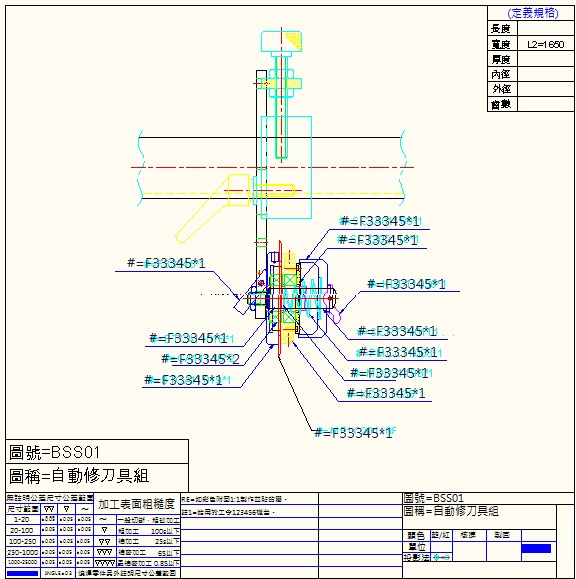This screenshot has width=576, height=579.
Task: Click the green crossed bearing box in assembly
Action: pos(289,281)
